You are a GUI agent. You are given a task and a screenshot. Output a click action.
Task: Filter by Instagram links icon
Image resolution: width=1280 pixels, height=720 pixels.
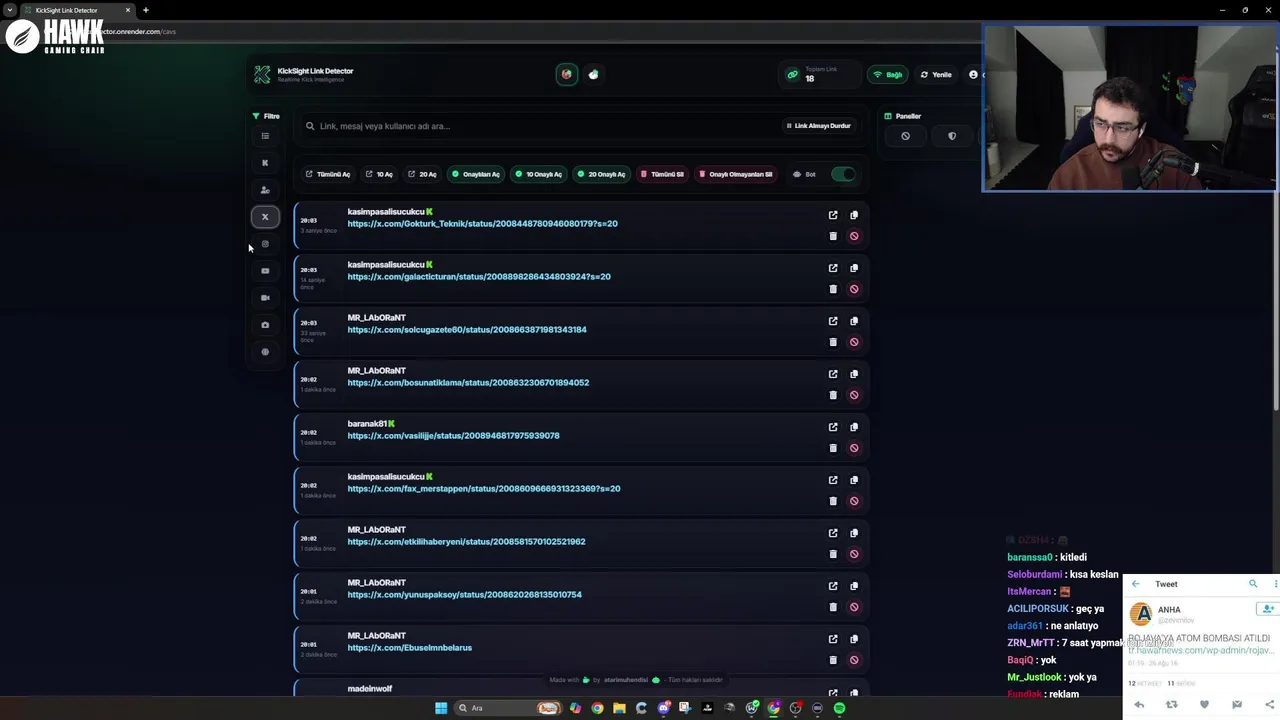tap(265, 244)
